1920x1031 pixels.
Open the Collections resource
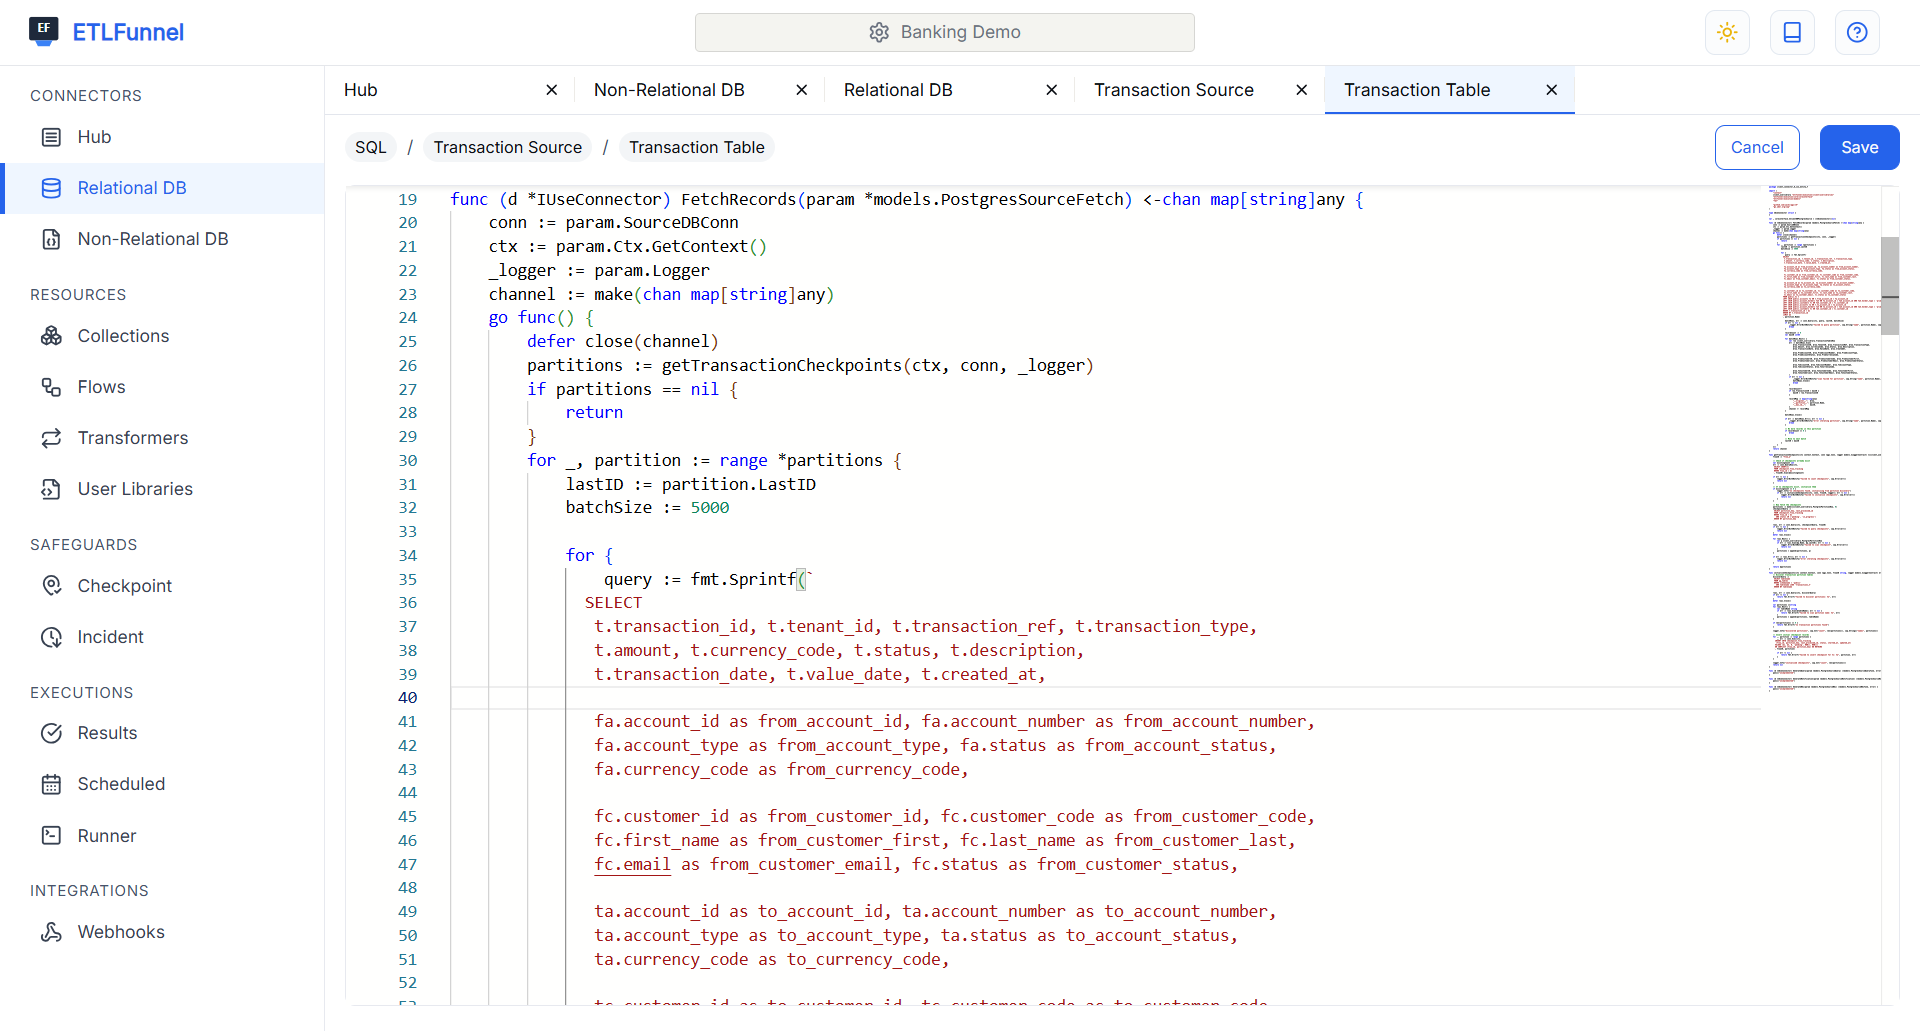click(x=123, y=336)
